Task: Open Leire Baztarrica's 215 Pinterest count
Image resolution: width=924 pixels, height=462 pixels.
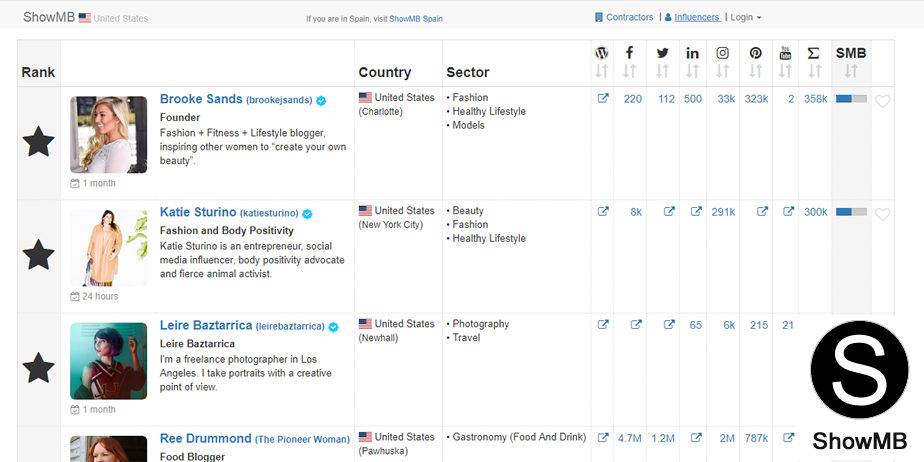Action: pos(759,325)
